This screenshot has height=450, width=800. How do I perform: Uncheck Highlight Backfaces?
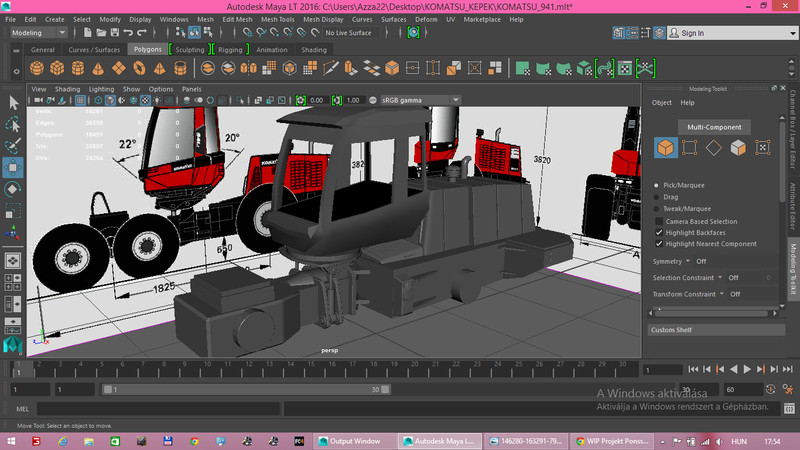[659, 233]
